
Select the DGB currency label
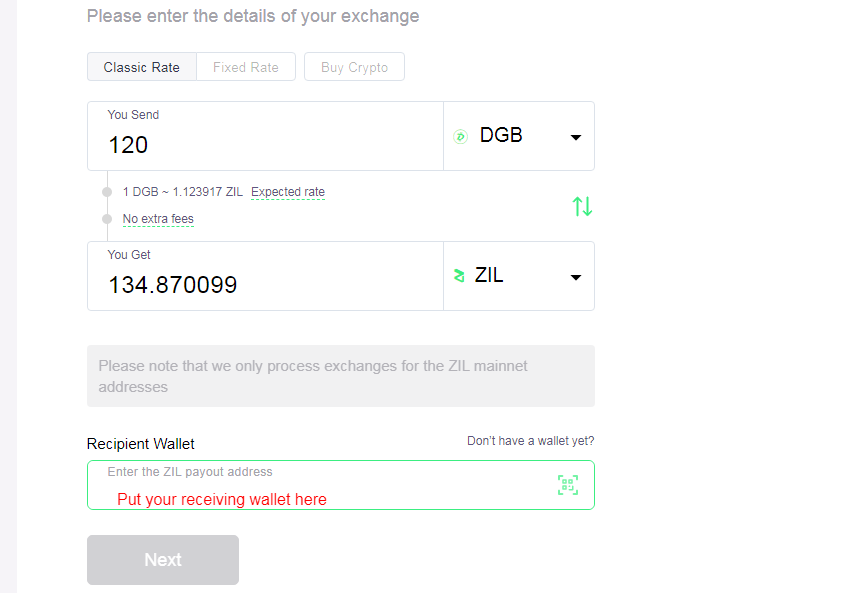(x=501, y=135)
